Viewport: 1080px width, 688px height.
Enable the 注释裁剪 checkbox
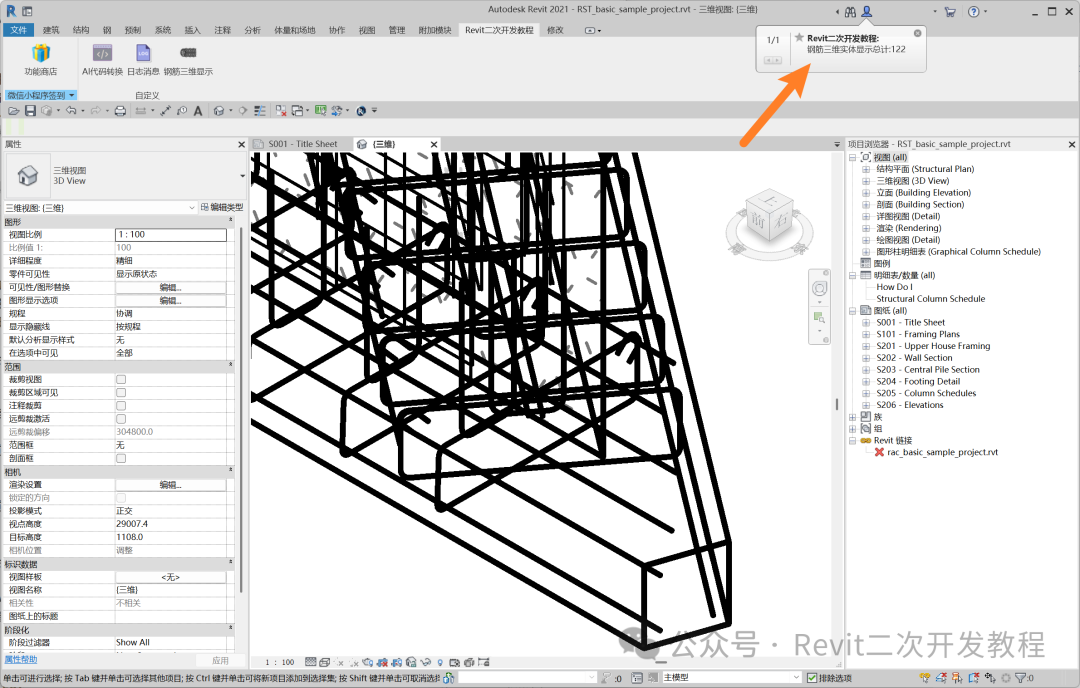121,406
